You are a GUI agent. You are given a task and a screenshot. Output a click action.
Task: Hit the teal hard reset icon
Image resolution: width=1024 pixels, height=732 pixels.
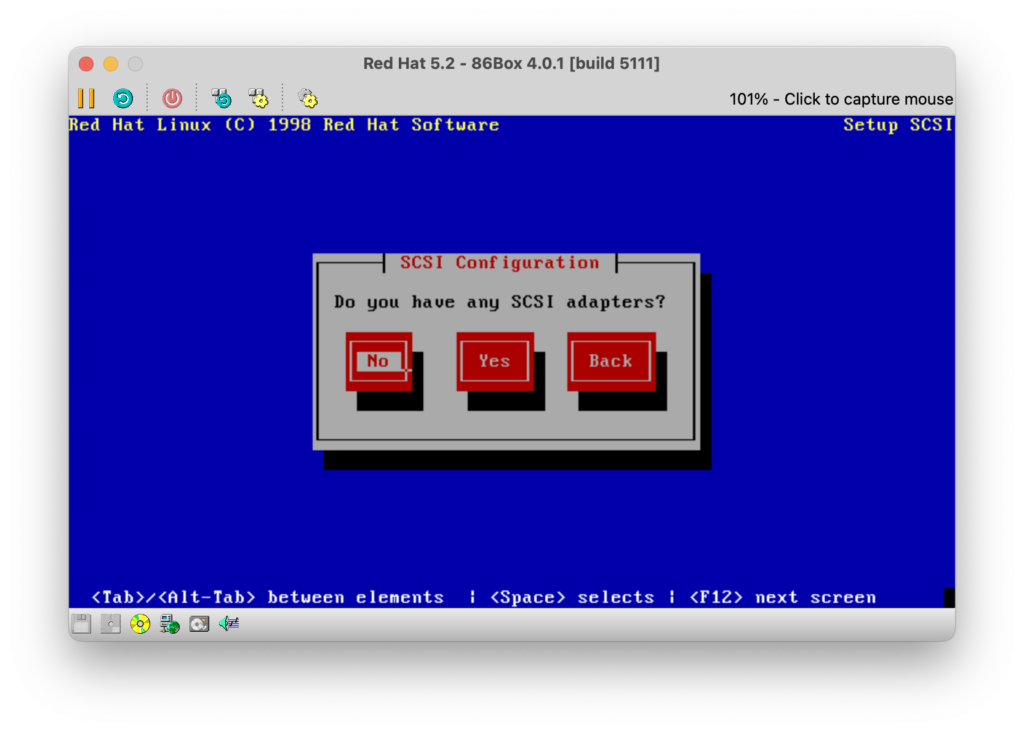[123, 99]
